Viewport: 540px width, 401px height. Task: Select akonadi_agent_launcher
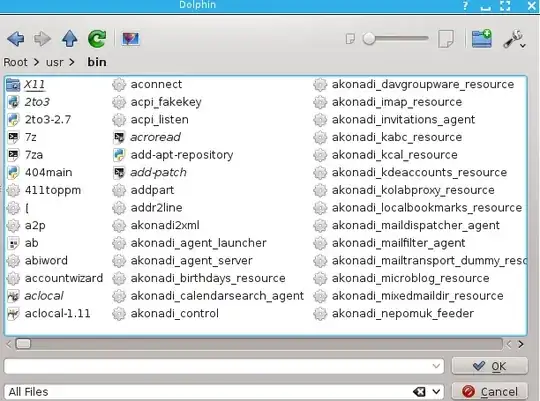tap(189, 243)
